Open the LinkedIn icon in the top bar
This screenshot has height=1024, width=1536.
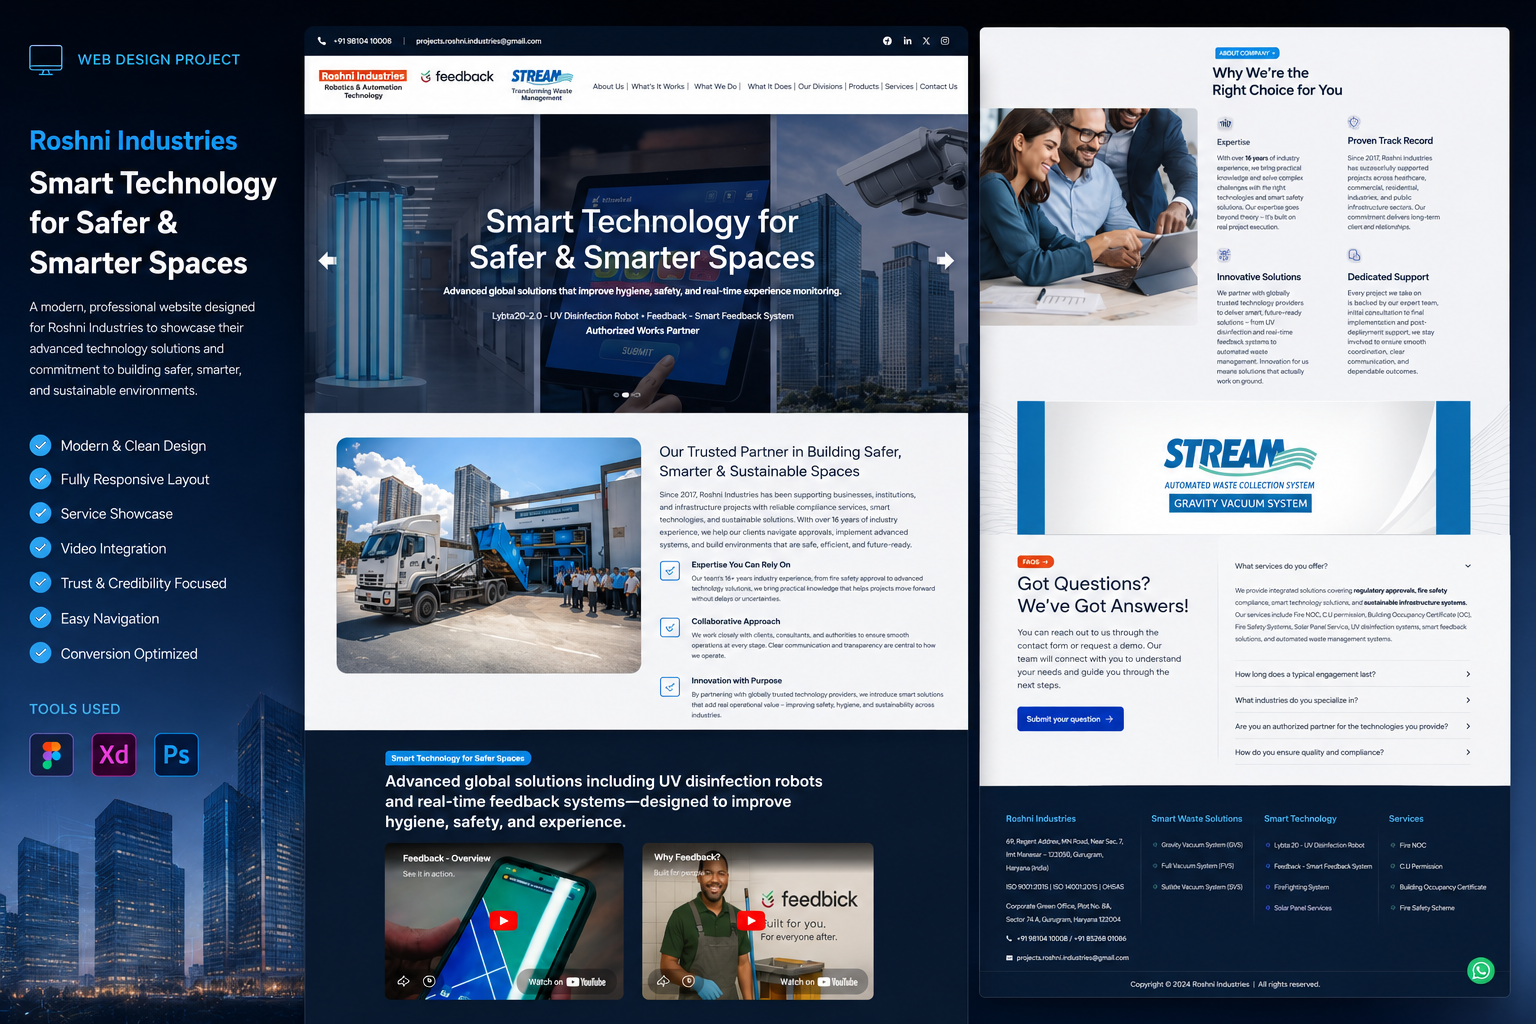907,41
